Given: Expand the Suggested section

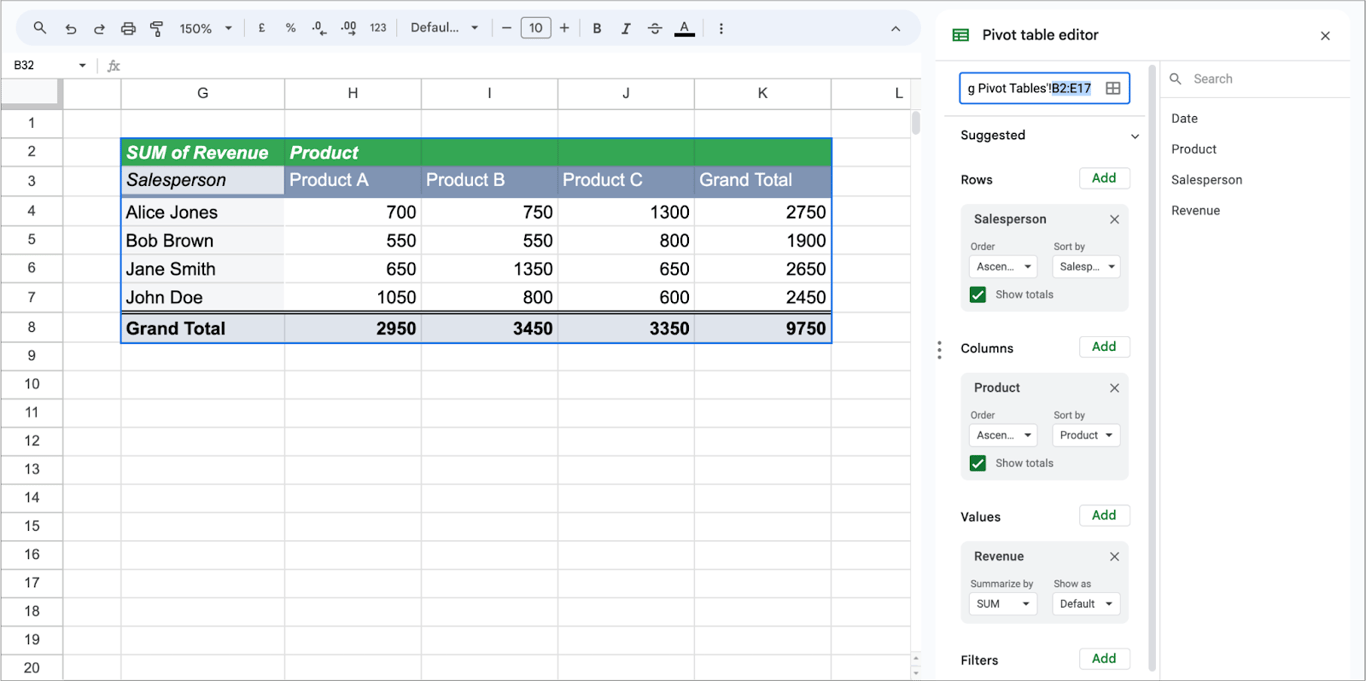Looking at the screenshot, I should pyautogui.click(x=1135, y=136).
